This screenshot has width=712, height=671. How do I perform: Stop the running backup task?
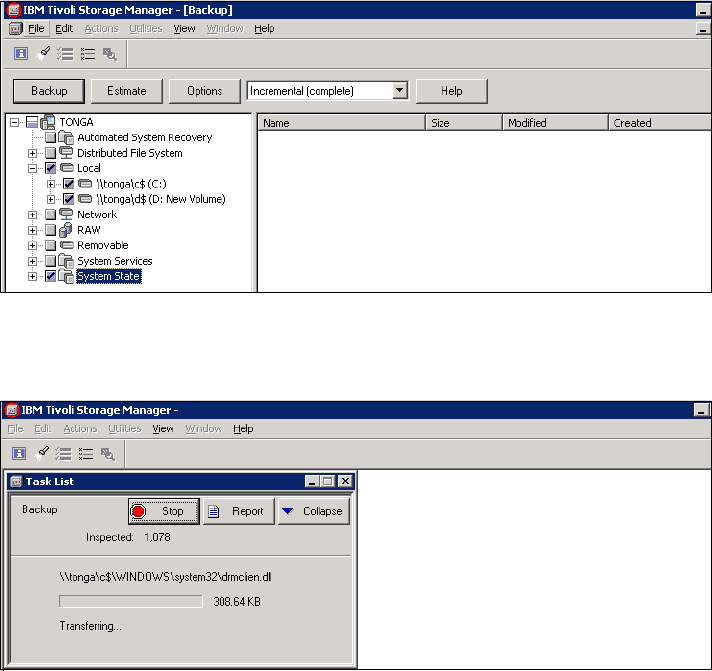click(x=164, y=511)
